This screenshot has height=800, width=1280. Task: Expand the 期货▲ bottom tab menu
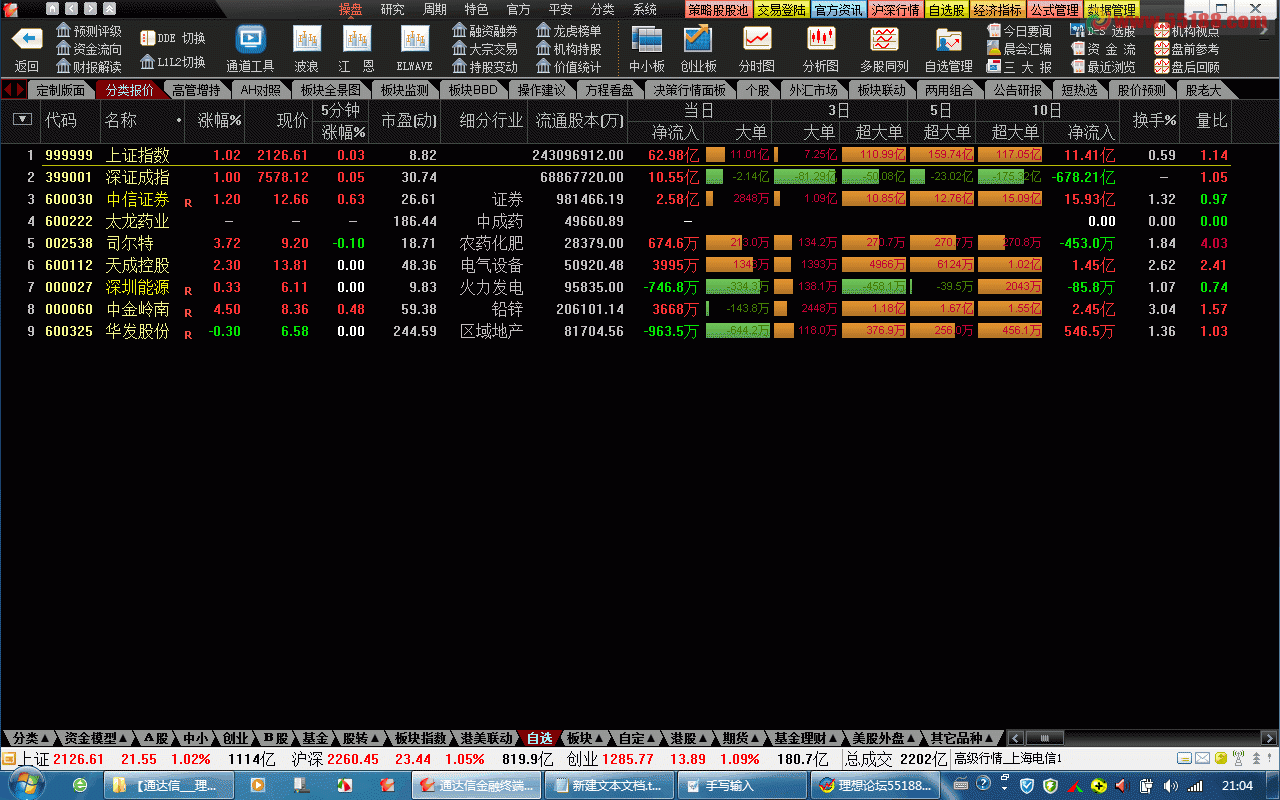741,738
